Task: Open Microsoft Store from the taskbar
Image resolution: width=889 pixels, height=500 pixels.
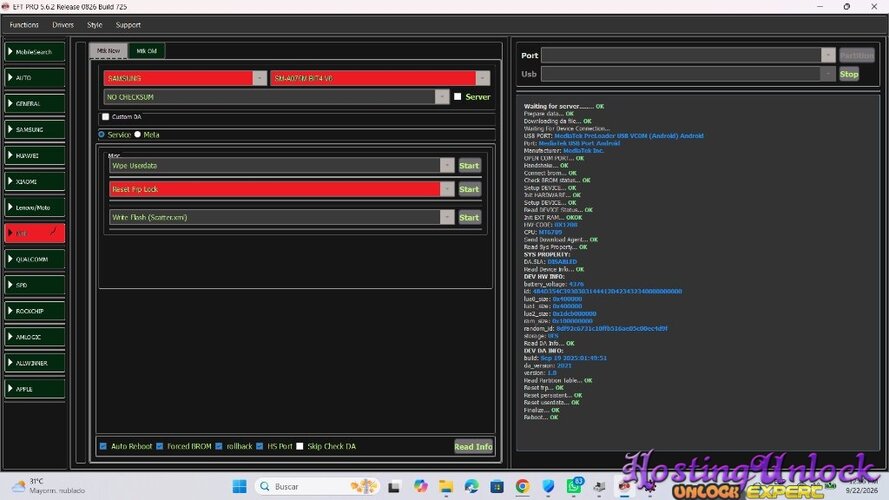Action: (497, 486)
